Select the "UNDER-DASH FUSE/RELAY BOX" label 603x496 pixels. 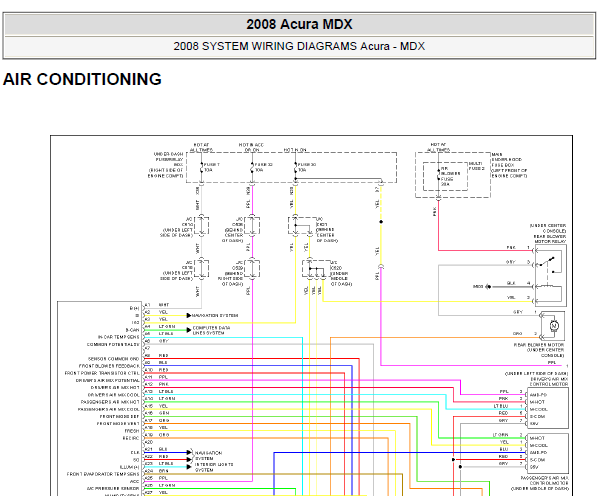click(168, 159)
